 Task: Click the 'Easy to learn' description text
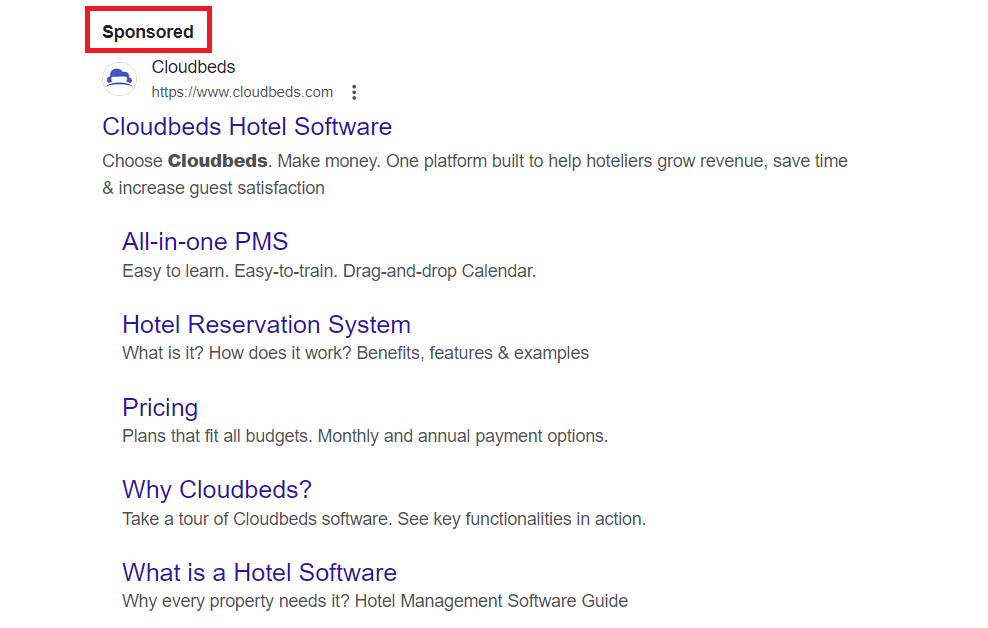click(329, 271)
